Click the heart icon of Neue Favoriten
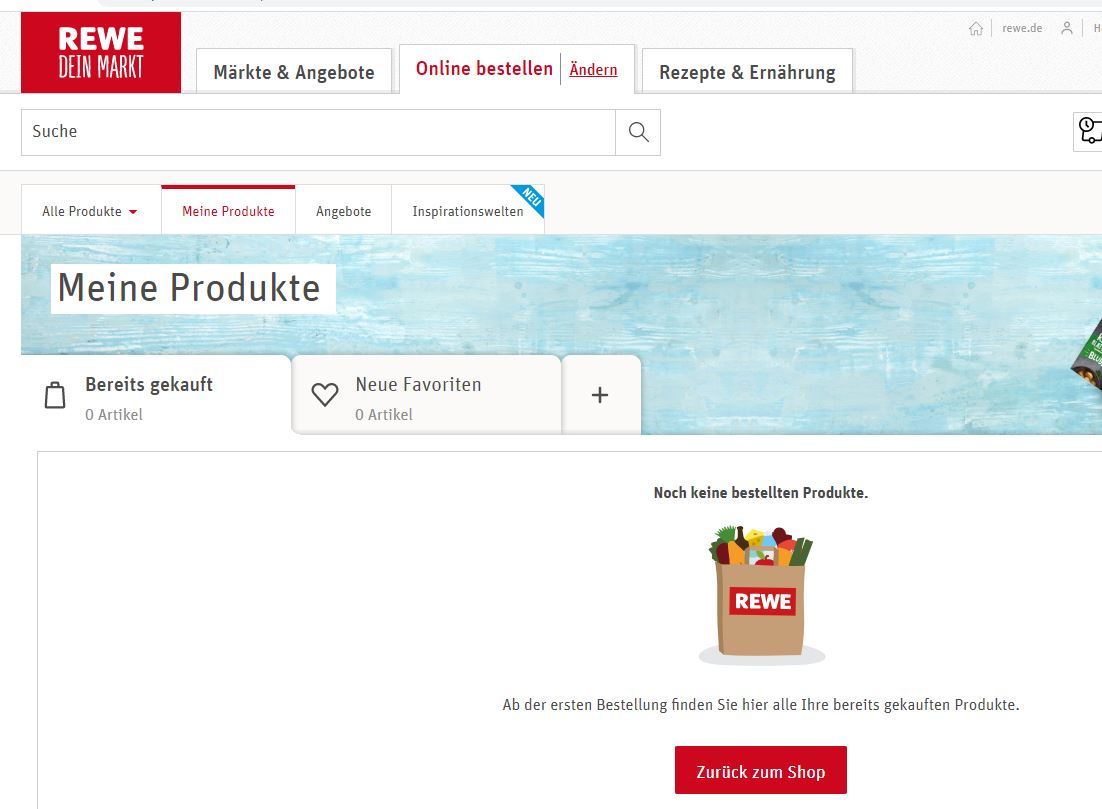This screenshot has height=809, width=1102. (x=325, y=395)
